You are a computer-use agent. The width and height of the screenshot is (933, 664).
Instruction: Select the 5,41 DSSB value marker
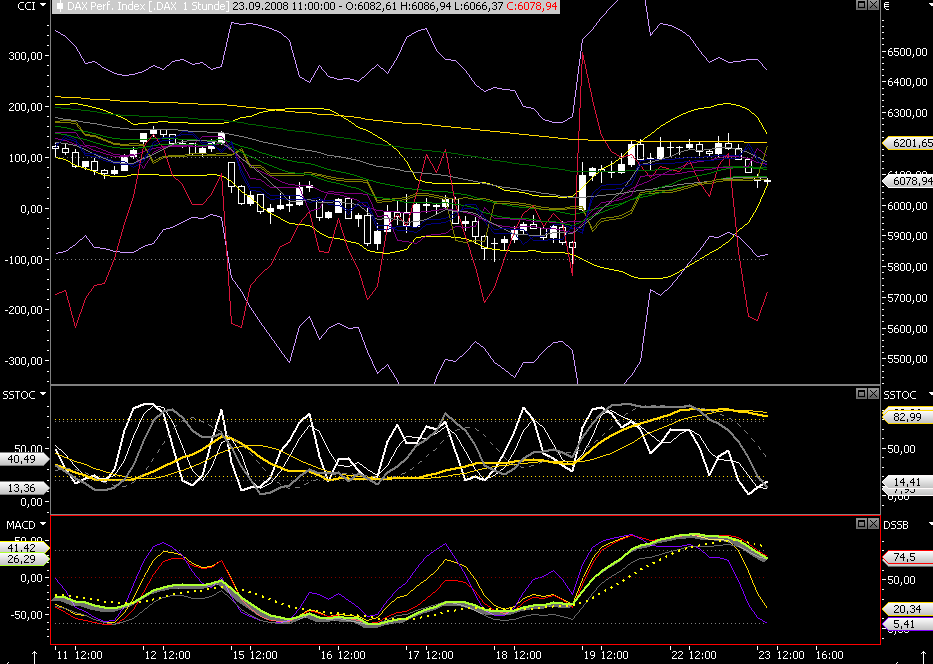tap(906, 624)
